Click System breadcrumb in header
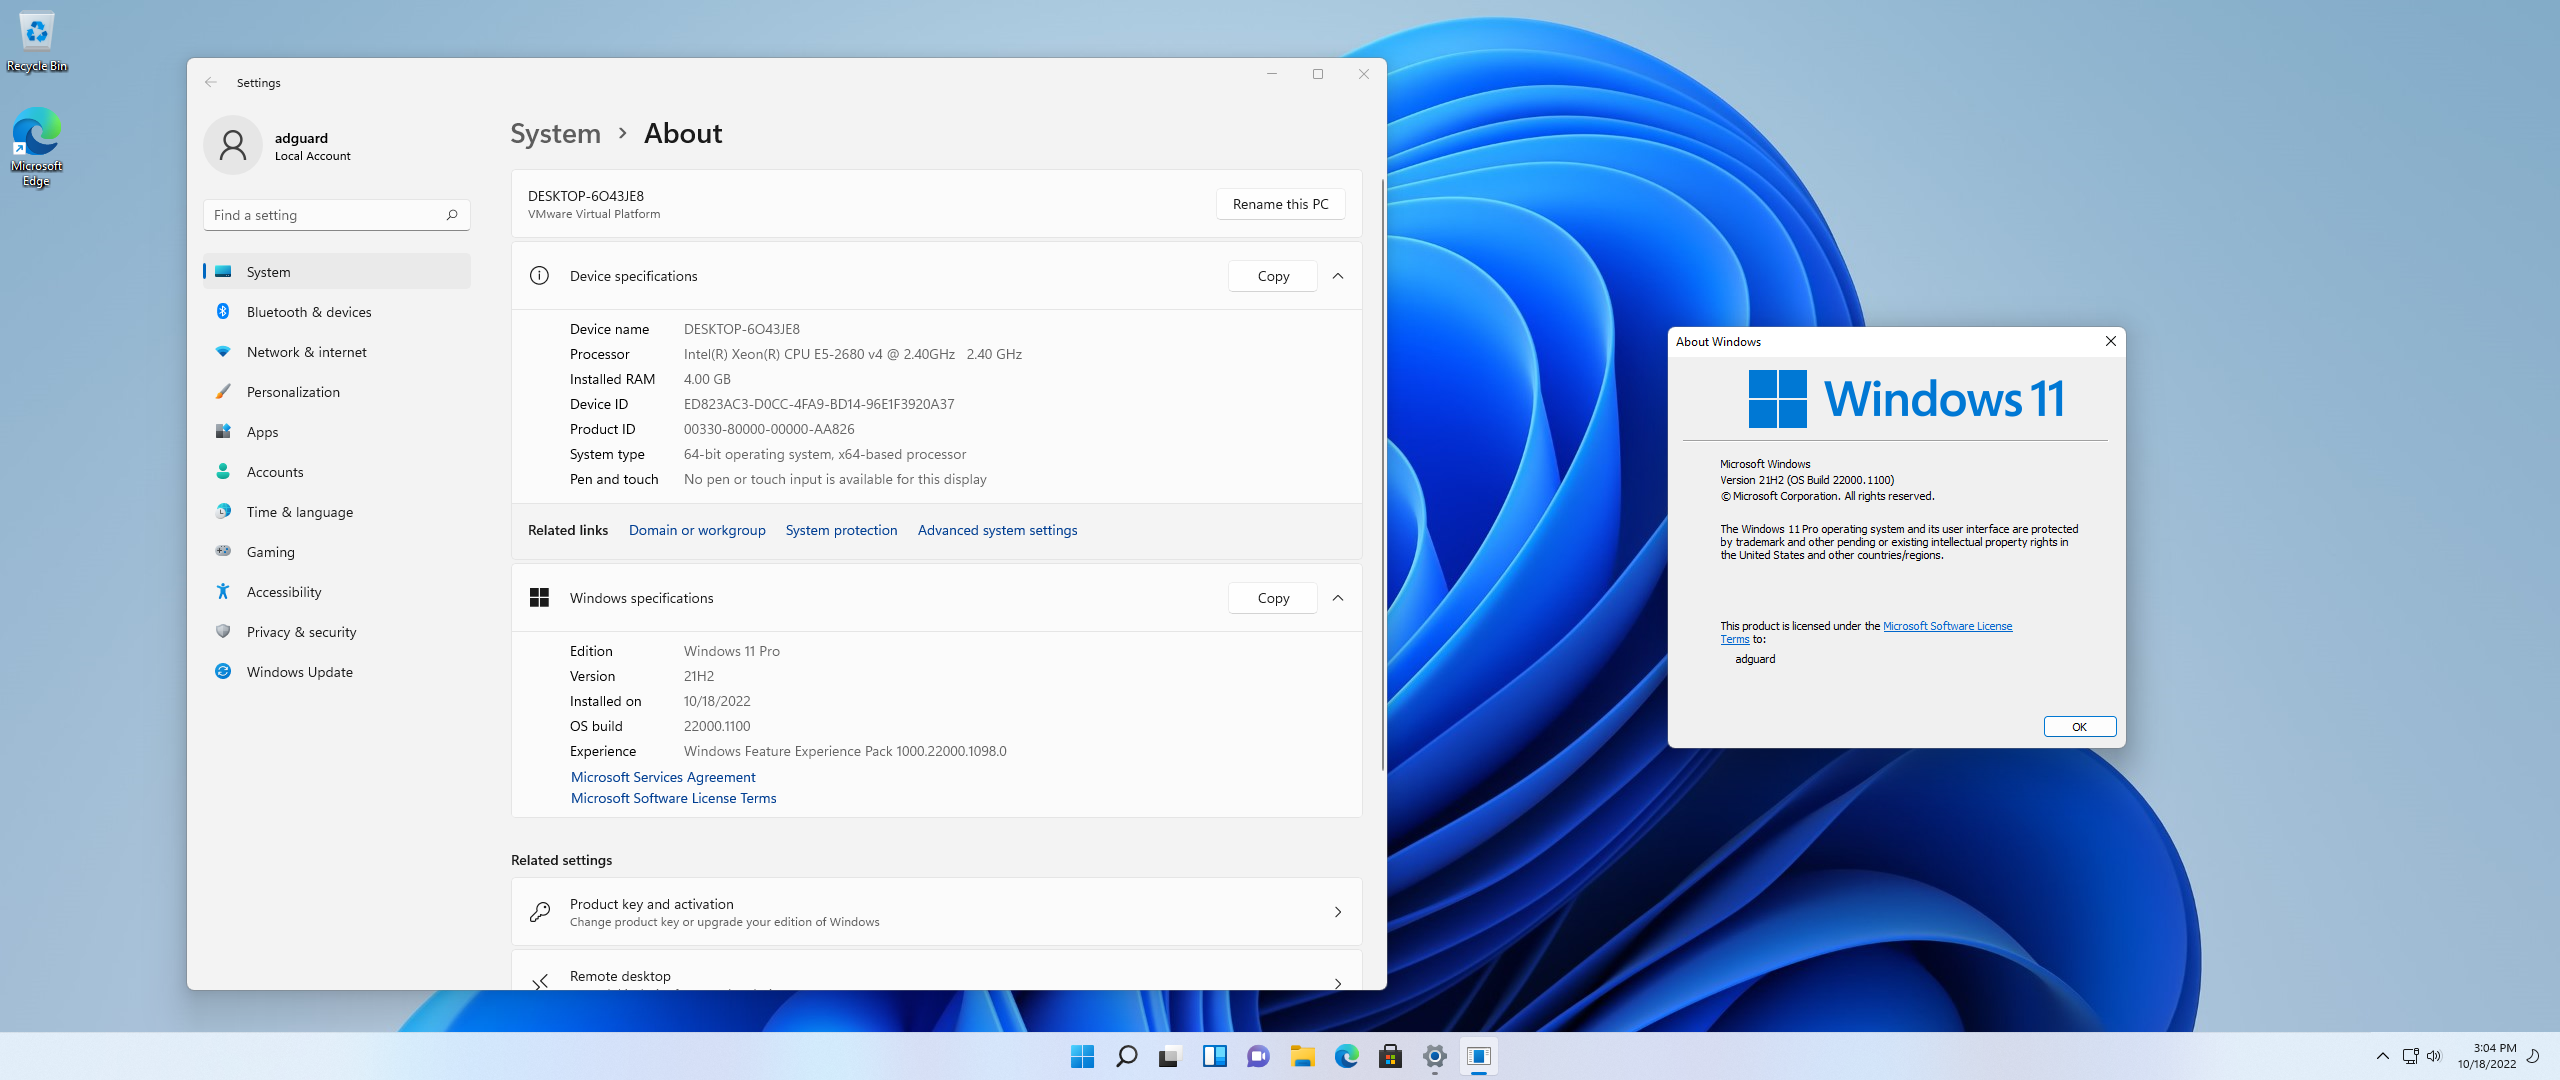Viewport: 2560px width, 1080px height. pyautogui.click(x=555, y=133)
